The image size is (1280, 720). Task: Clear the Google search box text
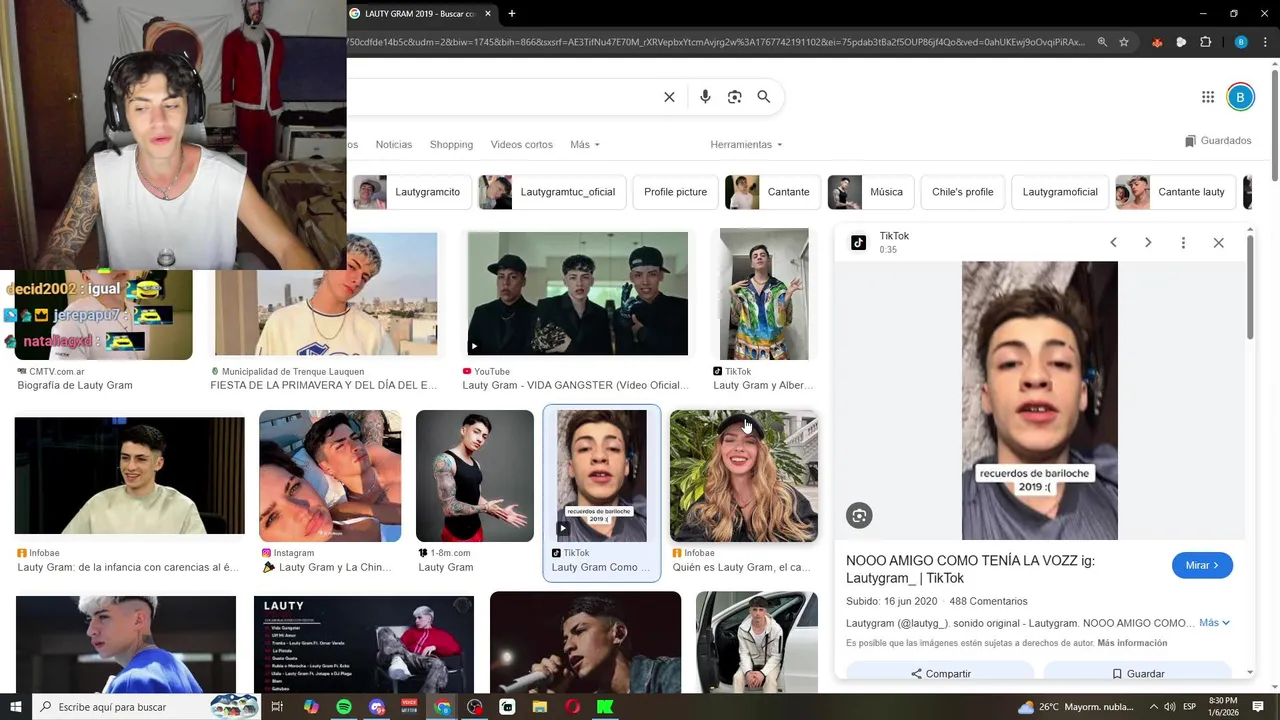(x=669, y=97)
